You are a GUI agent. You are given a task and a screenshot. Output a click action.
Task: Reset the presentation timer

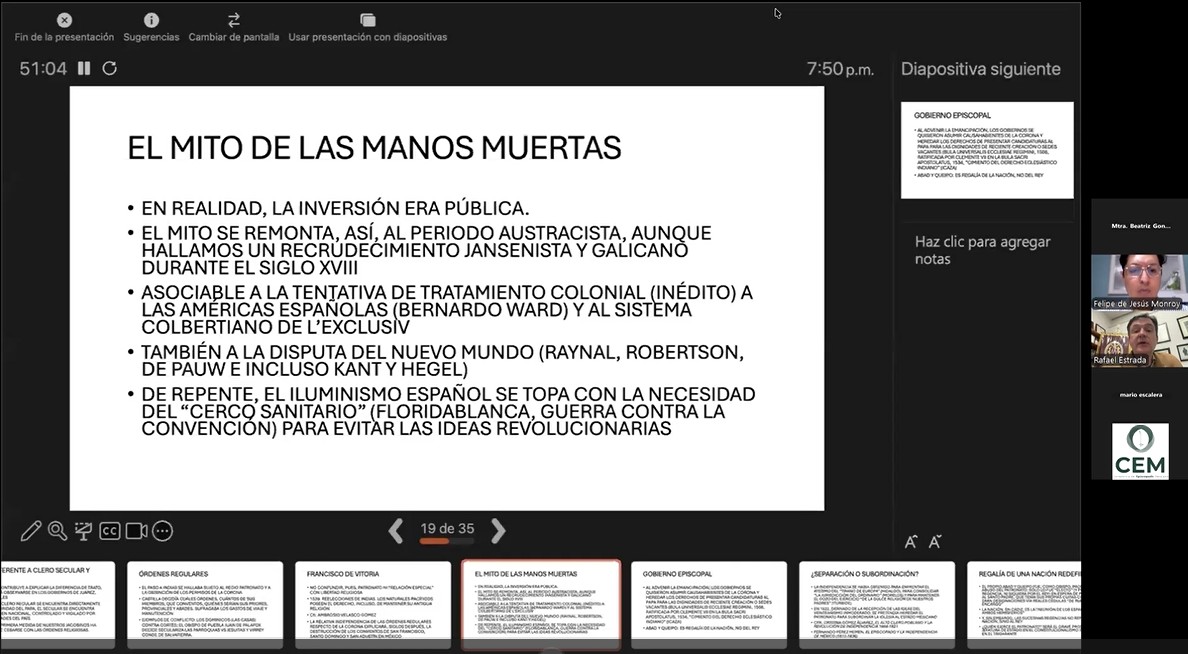[108, 70]
